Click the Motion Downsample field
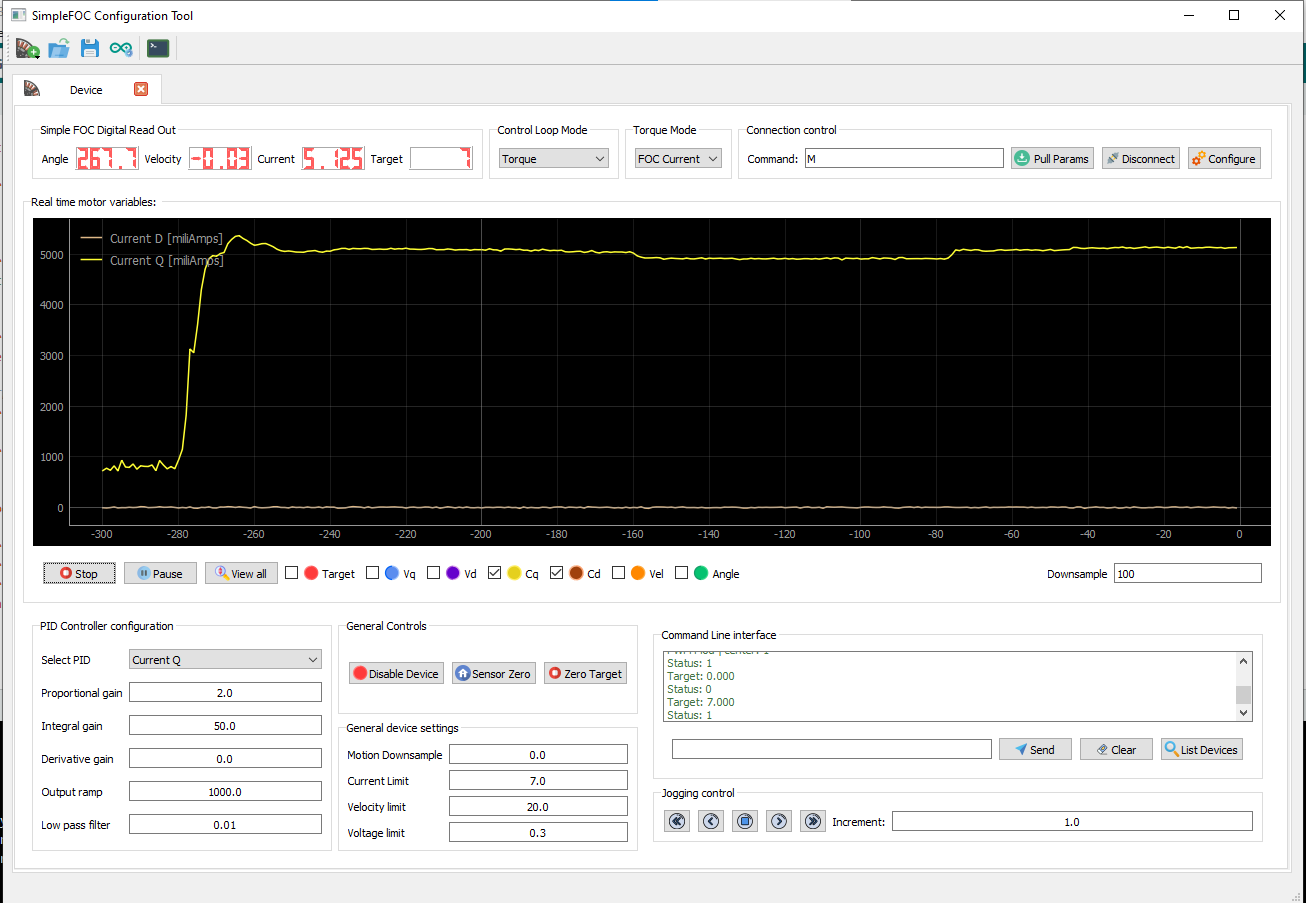The height and width of the screenshot is (903, 1306). click(538, 754)
